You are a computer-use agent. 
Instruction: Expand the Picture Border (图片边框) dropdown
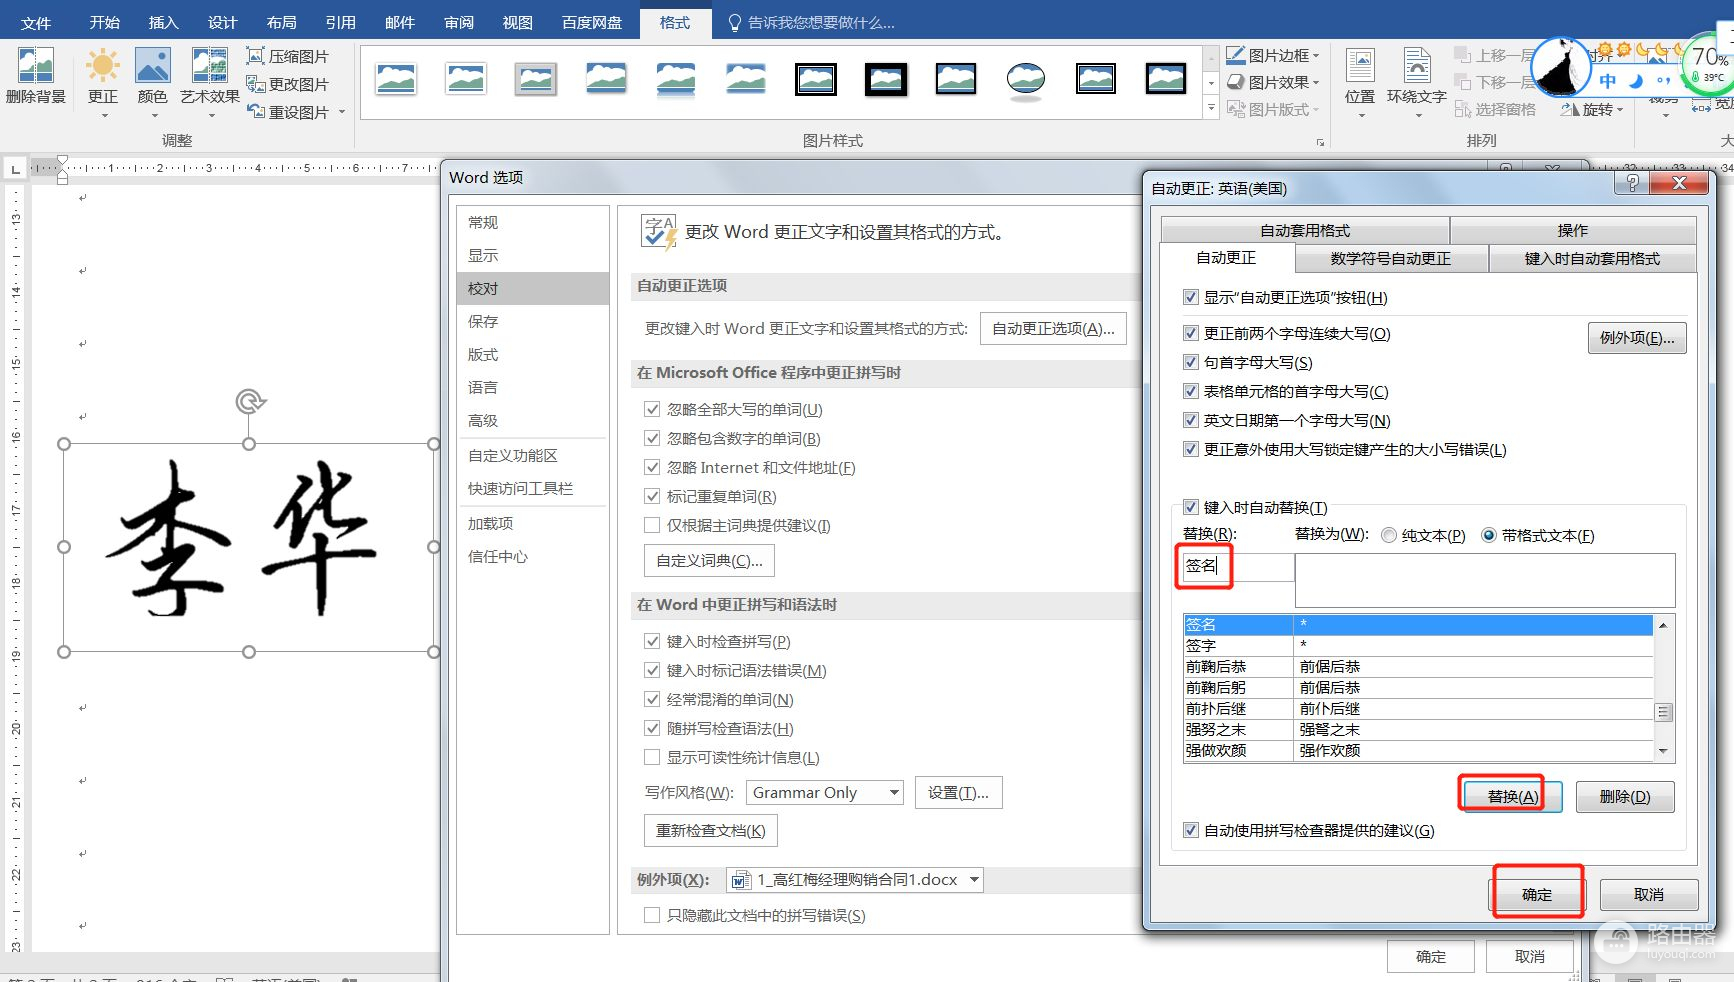(1315, 56)
